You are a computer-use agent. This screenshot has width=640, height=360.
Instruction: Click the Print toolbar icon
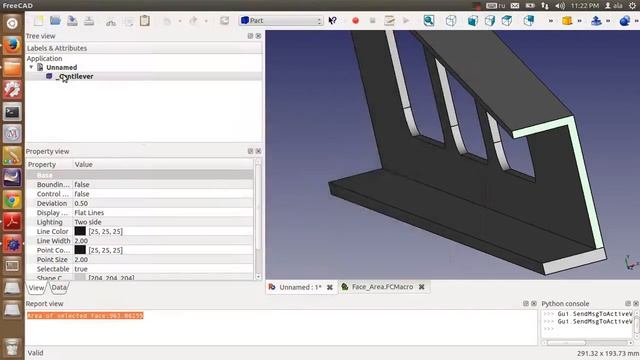[89, 20]
